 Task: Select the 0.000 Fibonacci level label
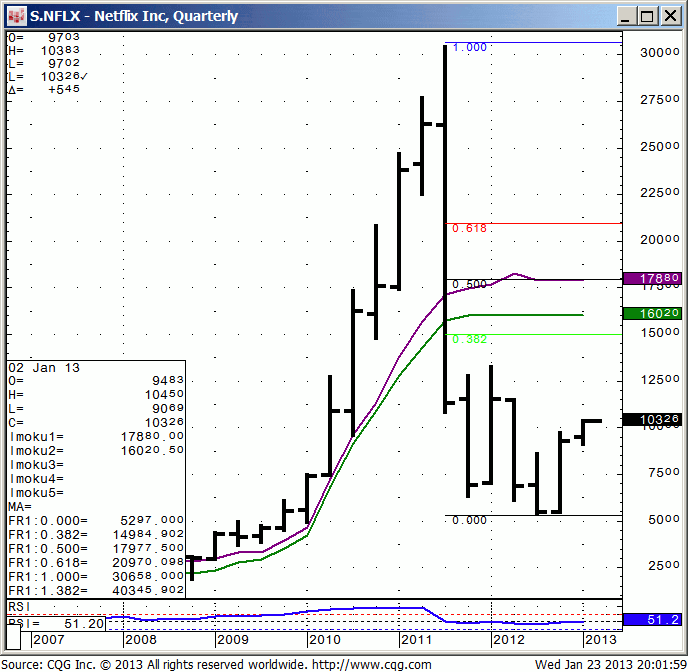(469, 520)
